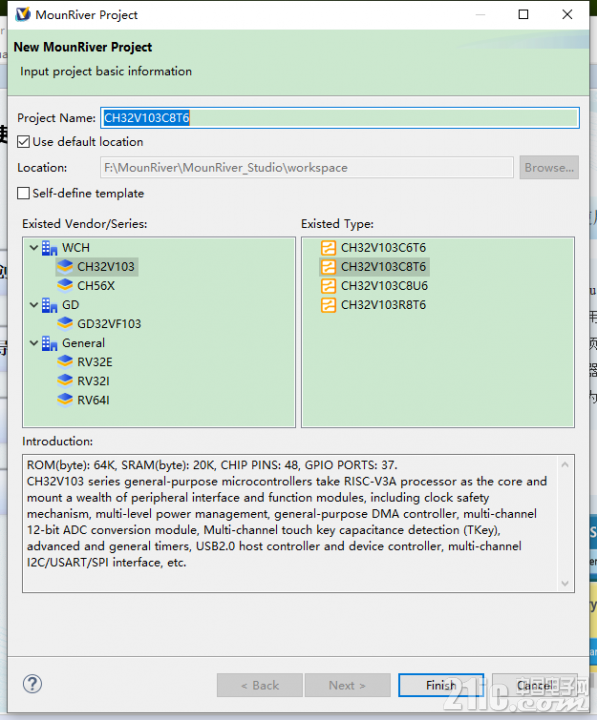597x720 pixels.
Task: Select RV64I in the vendor tree
Action: [x=93, y=400]
